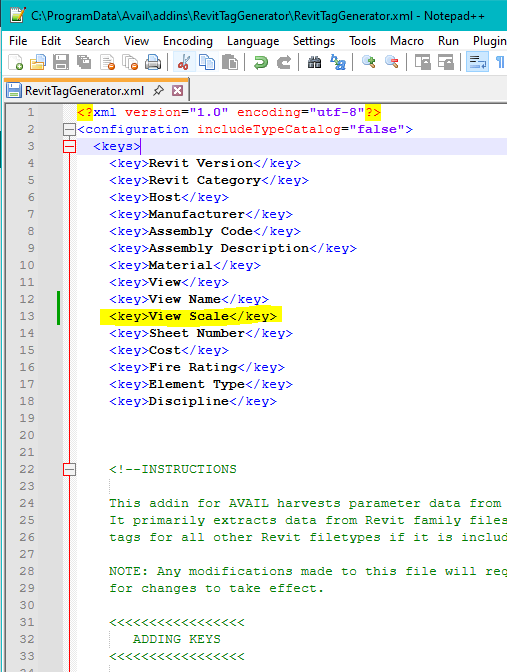Place cursor on highlighted View Scale line
The image size is (507, 672).
point(193,316)
